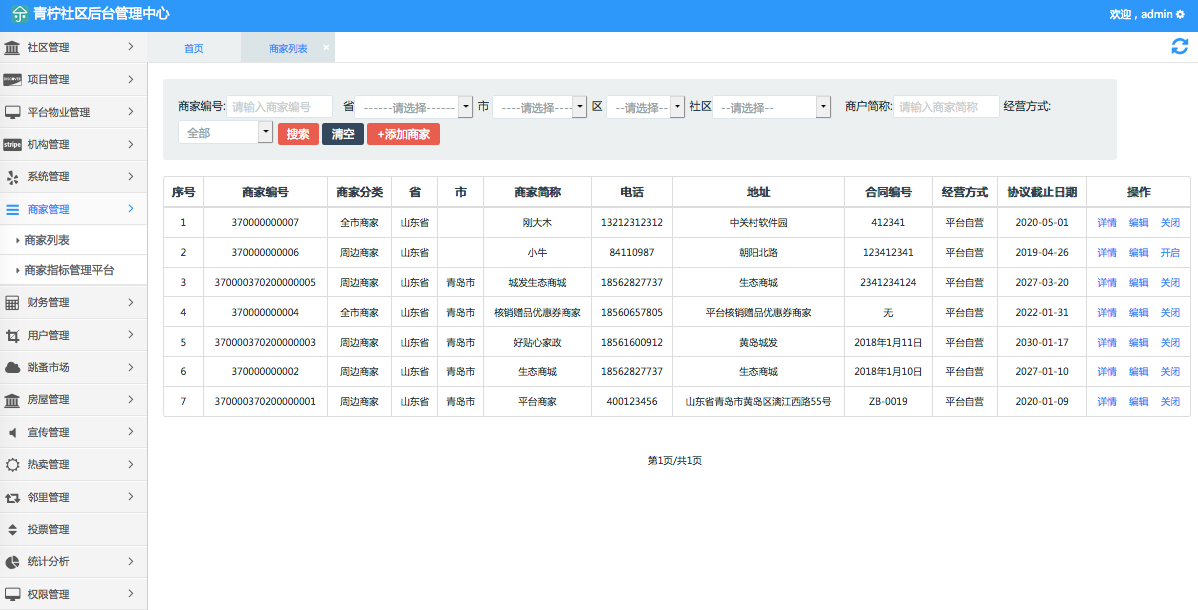Viewport: 1198px width, 610px height.
Task: Click contract number ZB-0019
Action: click(888, 401)
